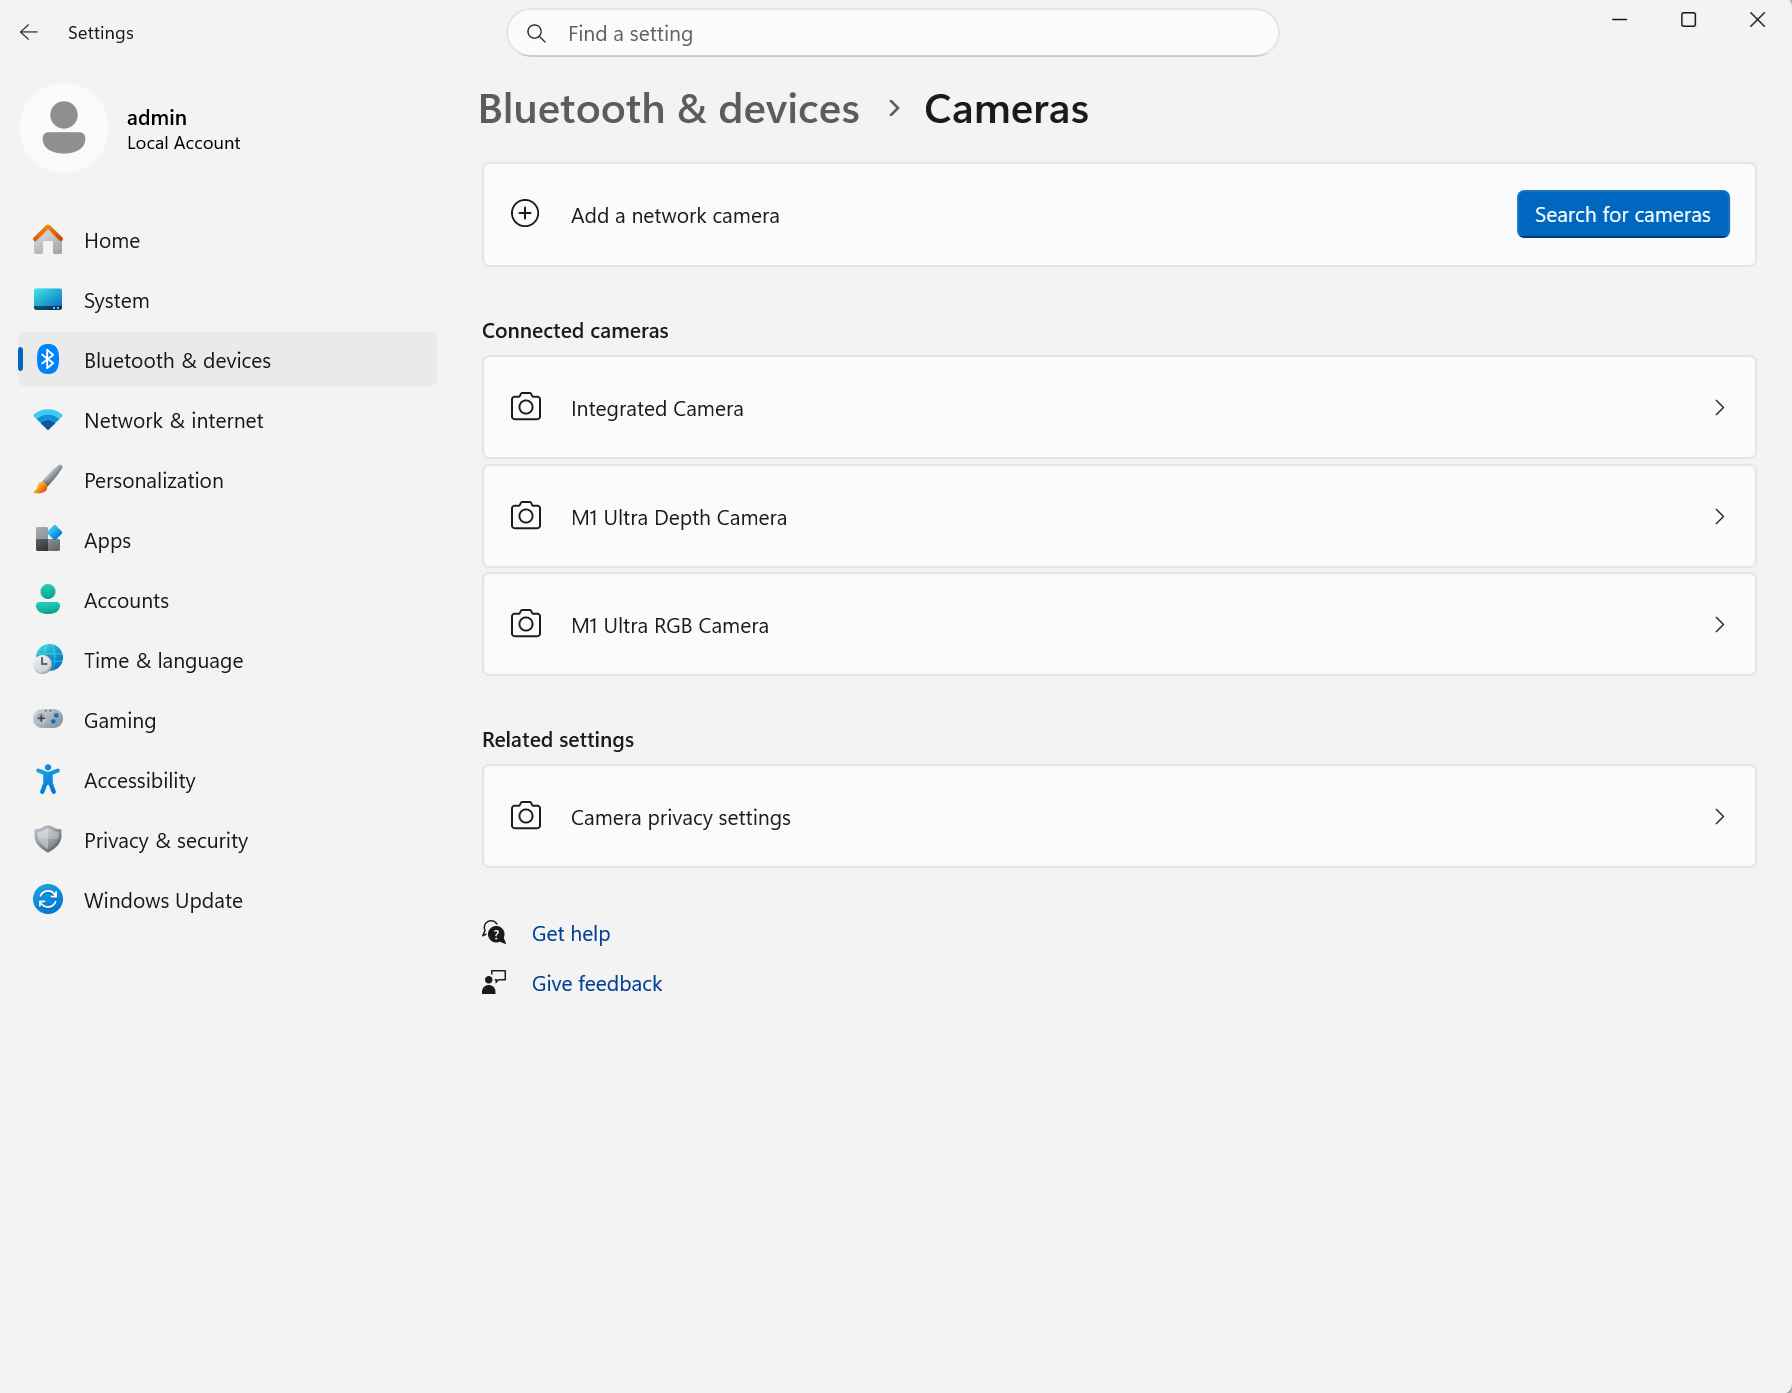The width and height of the screenshot is (1792, 1393).
Task: Click camera icon next to M1 Ultra Depth Camera
Action: [x=526, y=516]
